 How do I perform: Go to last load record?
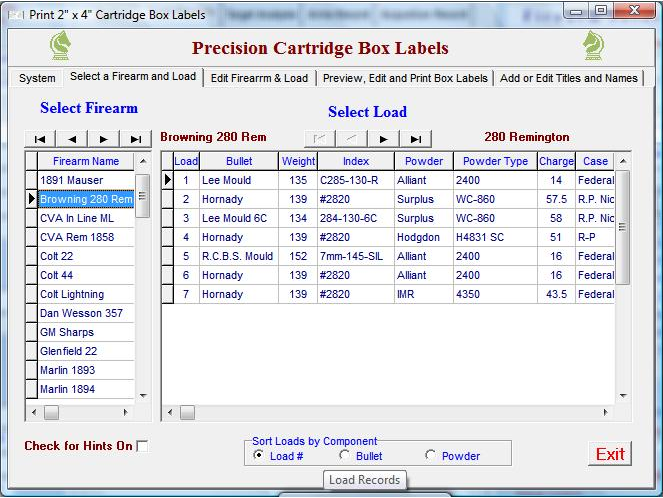click(416, 139)
